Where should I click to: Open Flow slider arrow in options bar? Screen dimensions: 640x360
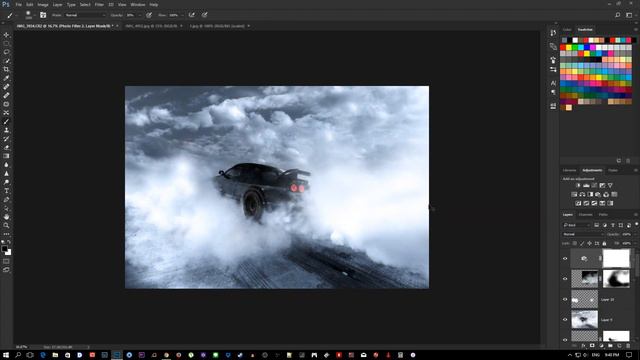pos(182,15)
